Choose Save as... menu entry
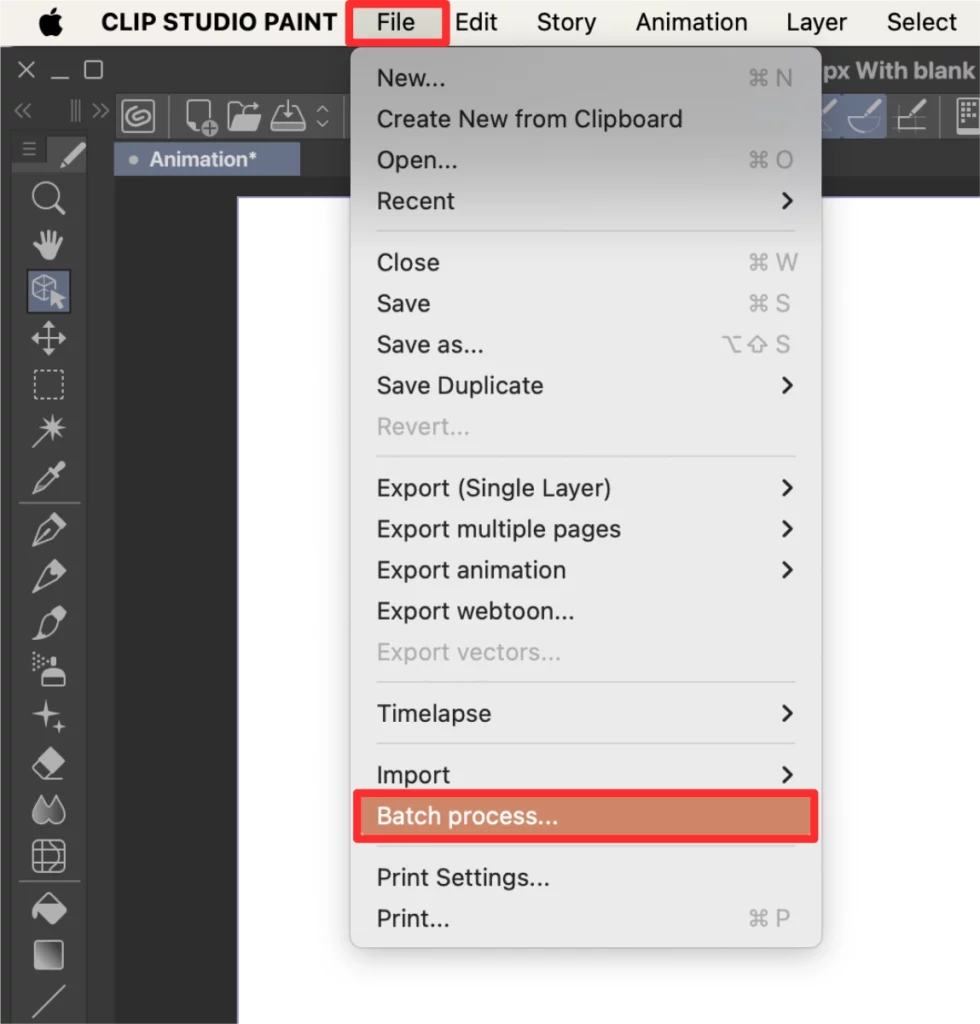980x1024 pixels. coord(586,345)
